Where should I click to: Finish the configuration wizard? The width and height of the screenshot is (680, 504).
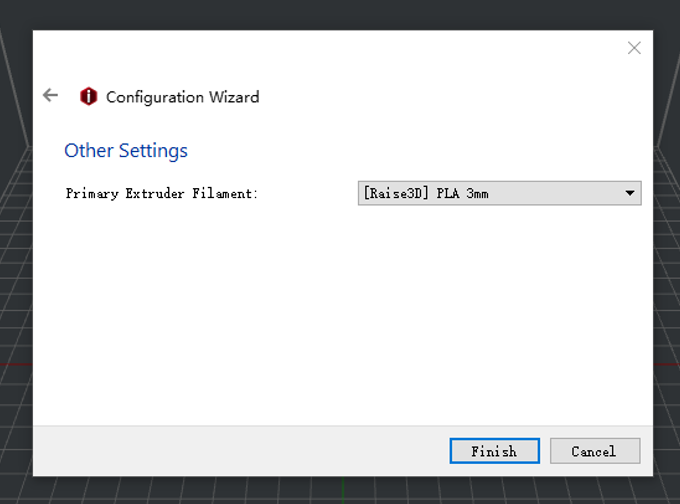[494, 451]
